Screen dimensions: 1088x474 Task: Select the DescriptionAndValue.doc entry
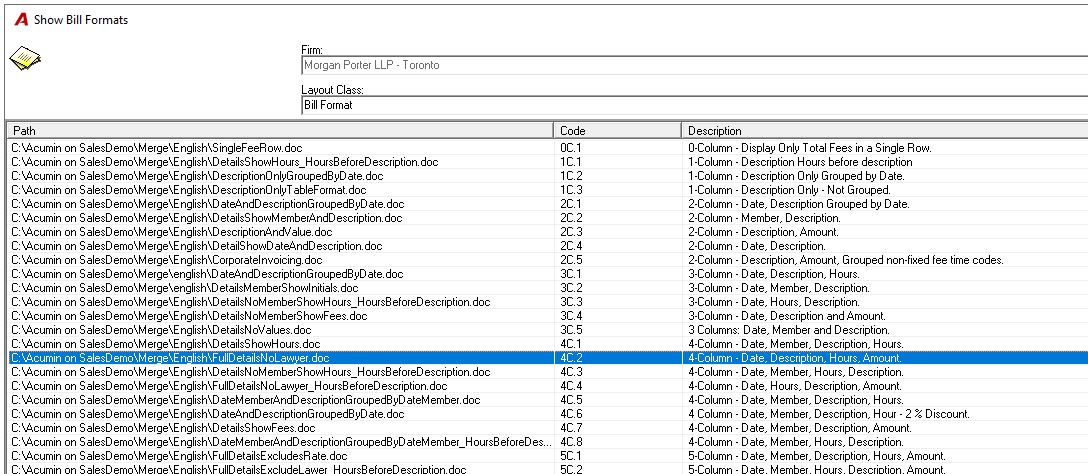[547, 232]
